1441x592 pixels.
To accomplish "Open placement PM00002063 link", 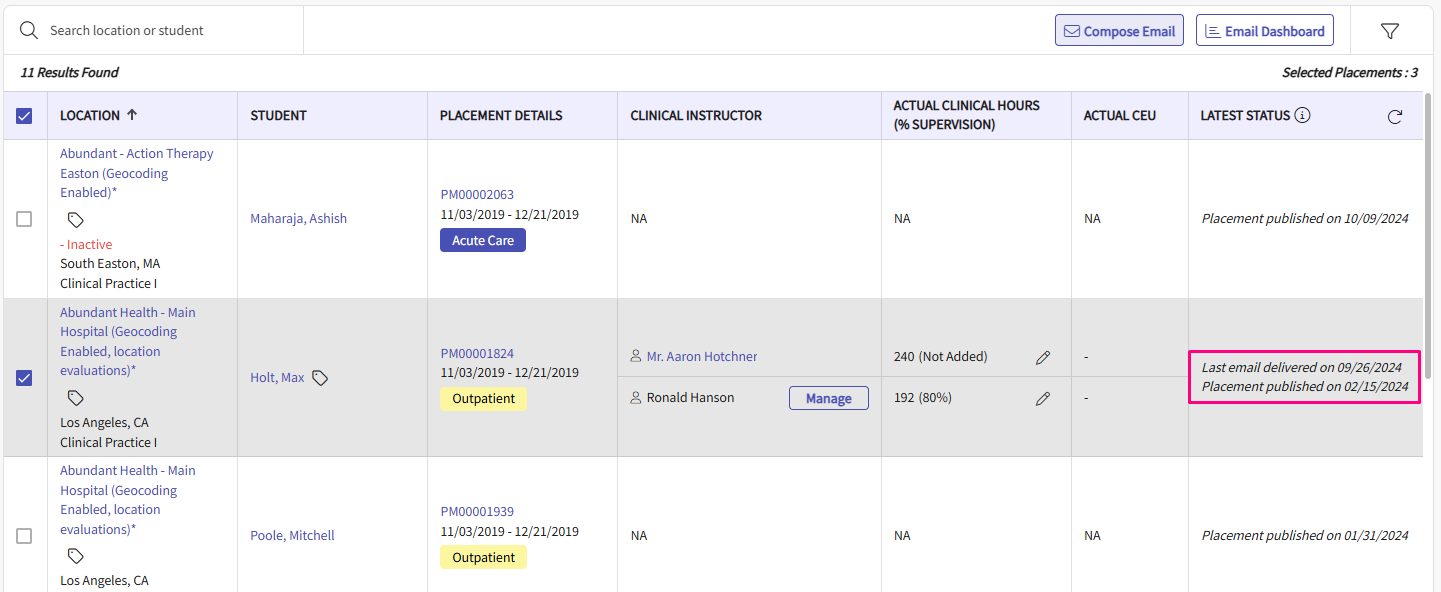I will (477, 194).
